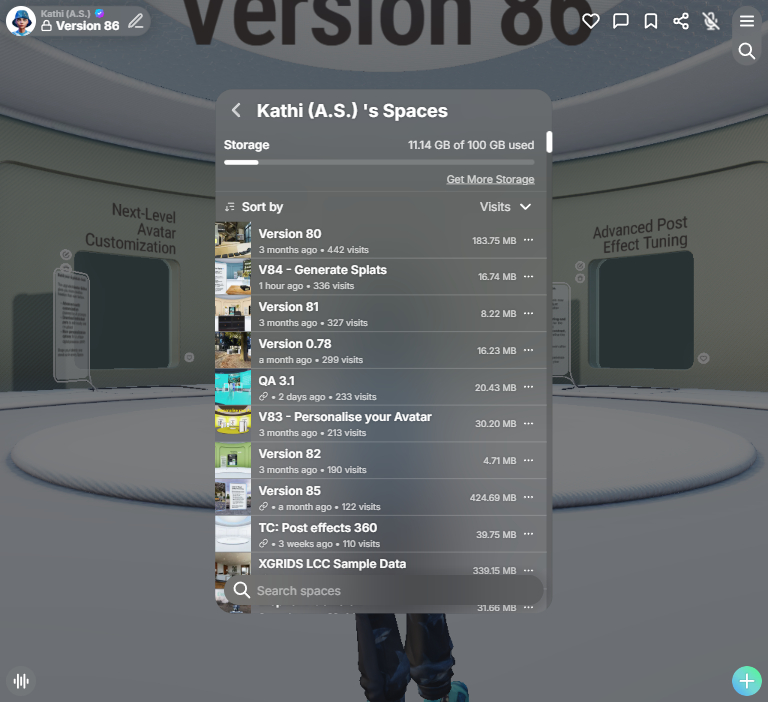Click the Search spaces input field
Screen dimensions: 768x702
coord(390,591)
